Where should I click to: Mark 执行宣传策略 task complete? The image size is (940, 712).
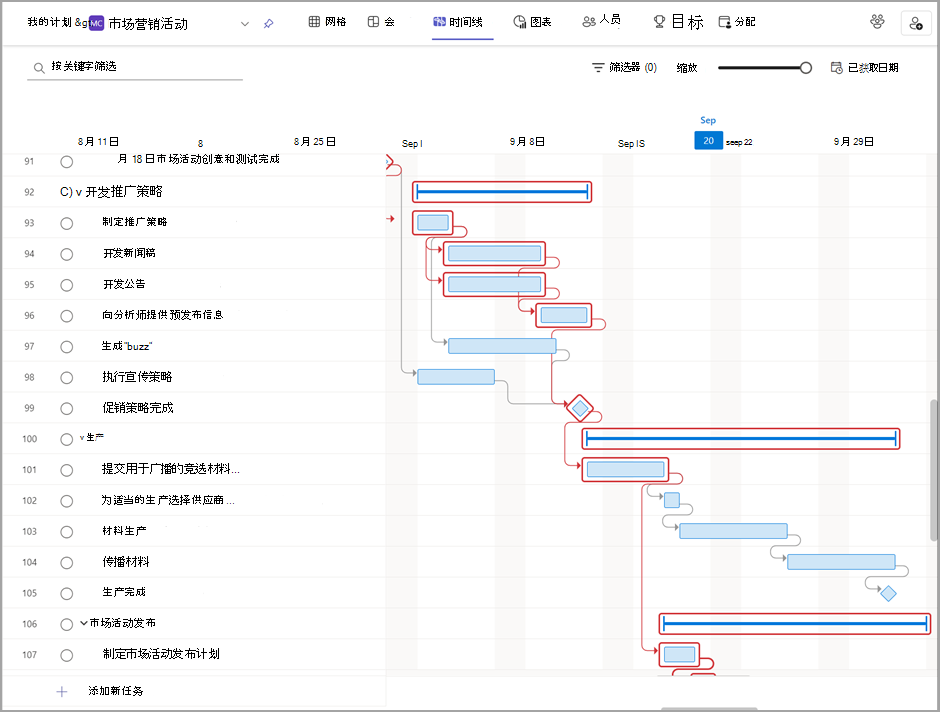[x=67, y=378]
